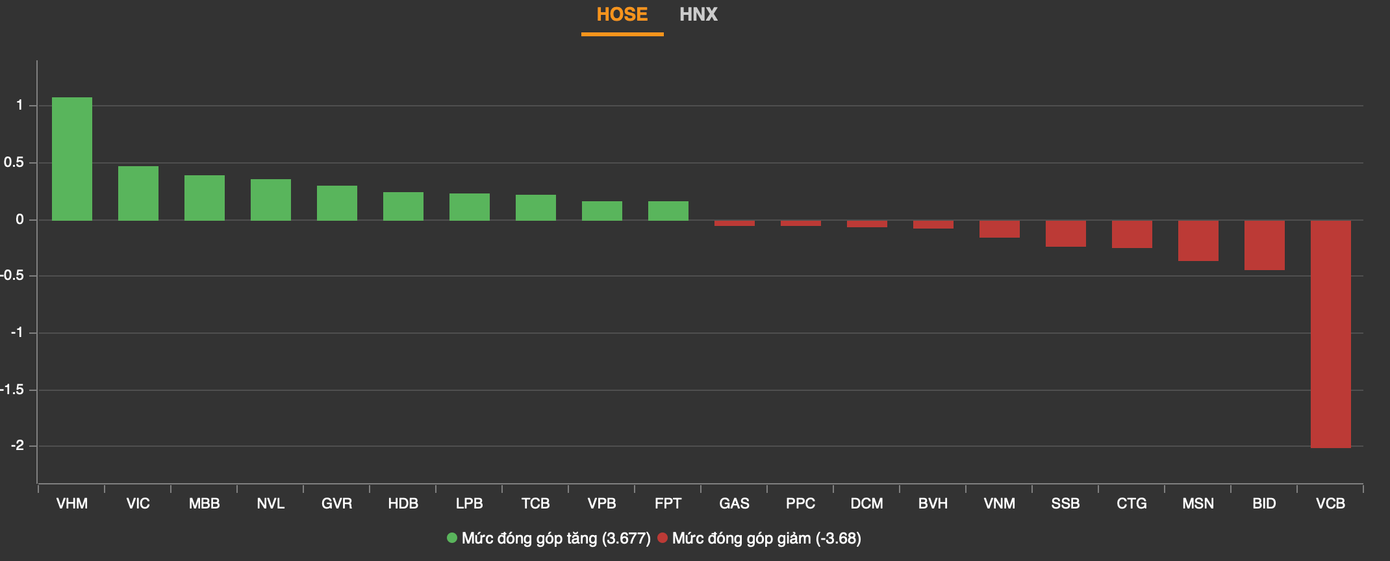Switch to the HNX tab

698,15
